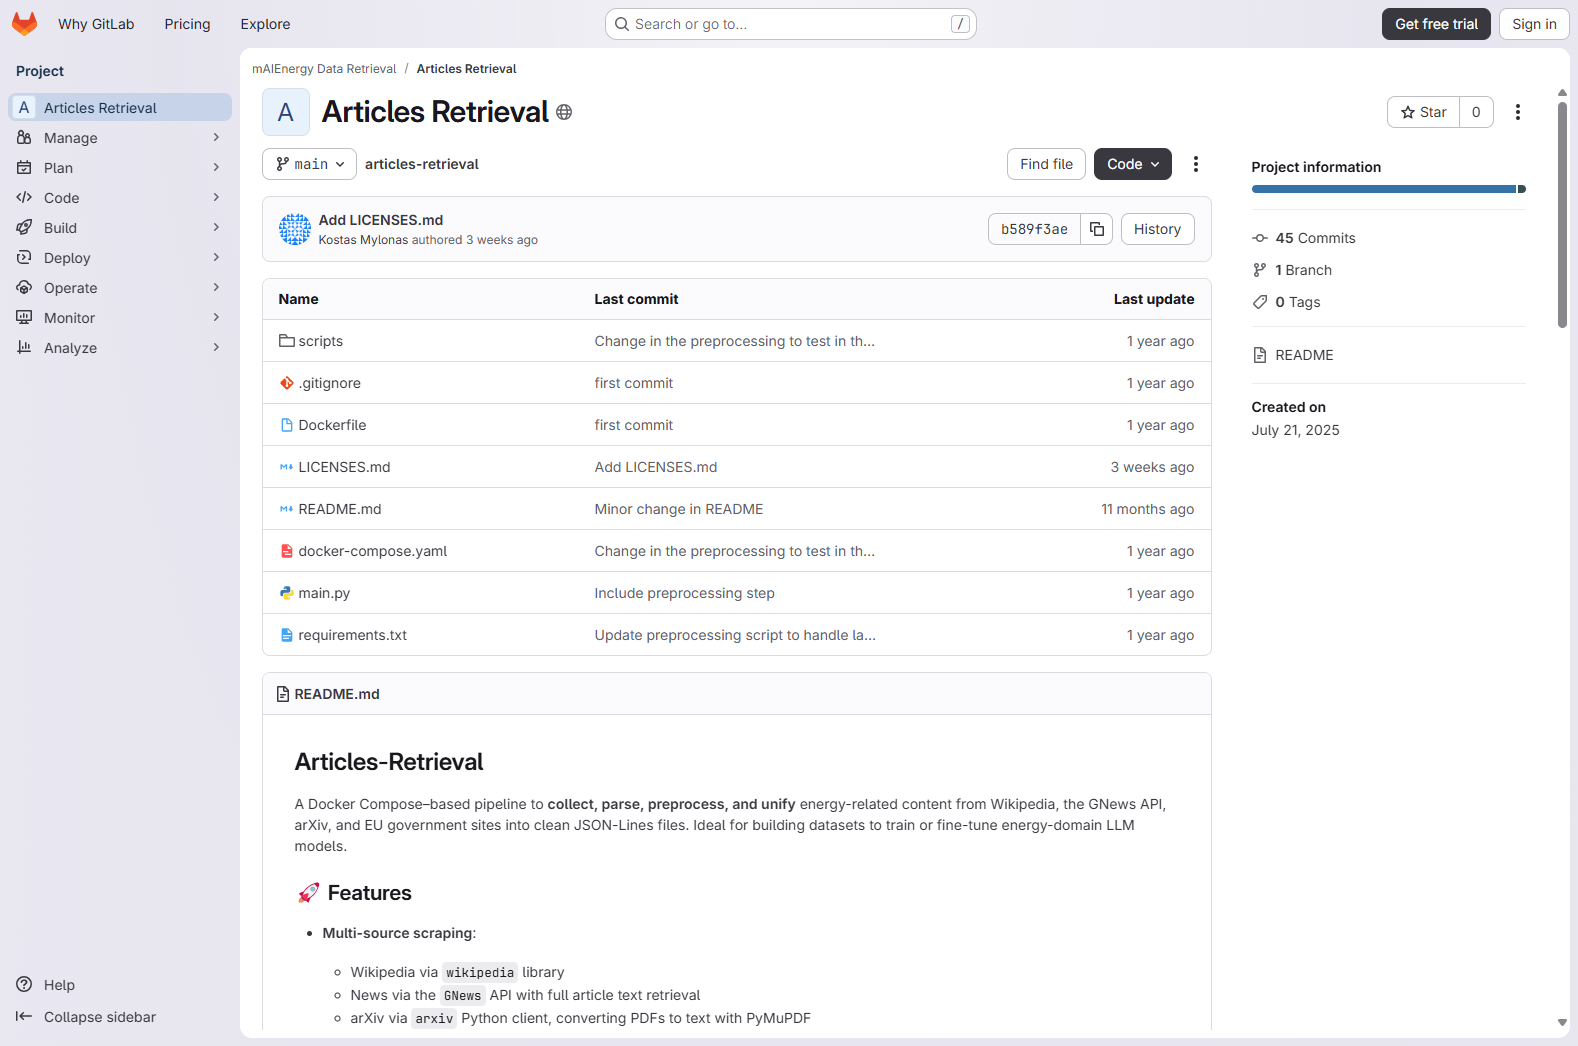Click the language progress bar under Project information
1578x1046 pixels.
1388,189
